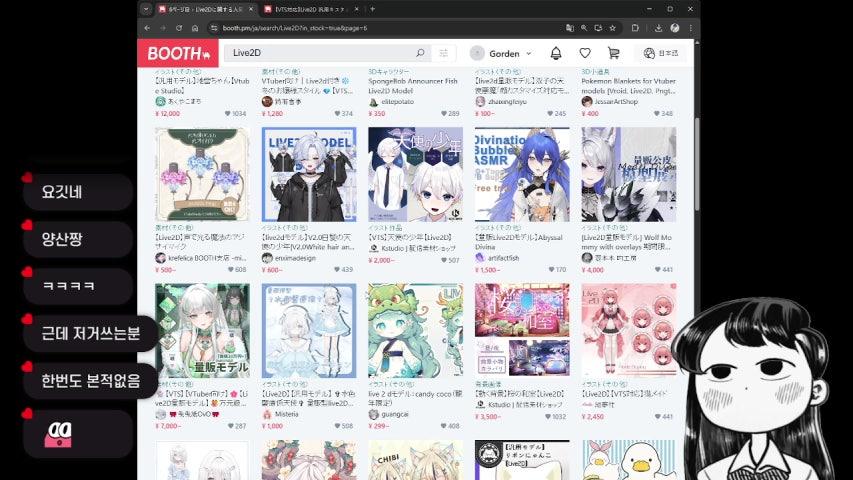Visit the enximadesign shop

(x=295, y=258)
